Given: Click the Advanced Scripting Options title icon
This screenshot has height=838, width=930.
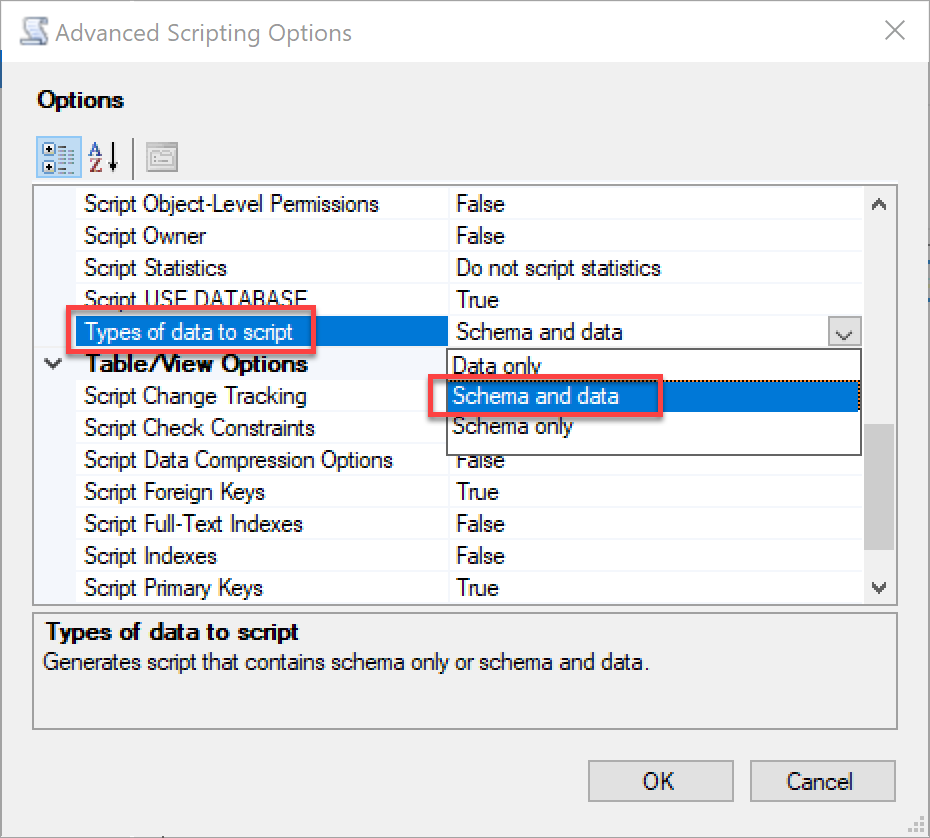Looking at the screenshot, I should [36, 32].
